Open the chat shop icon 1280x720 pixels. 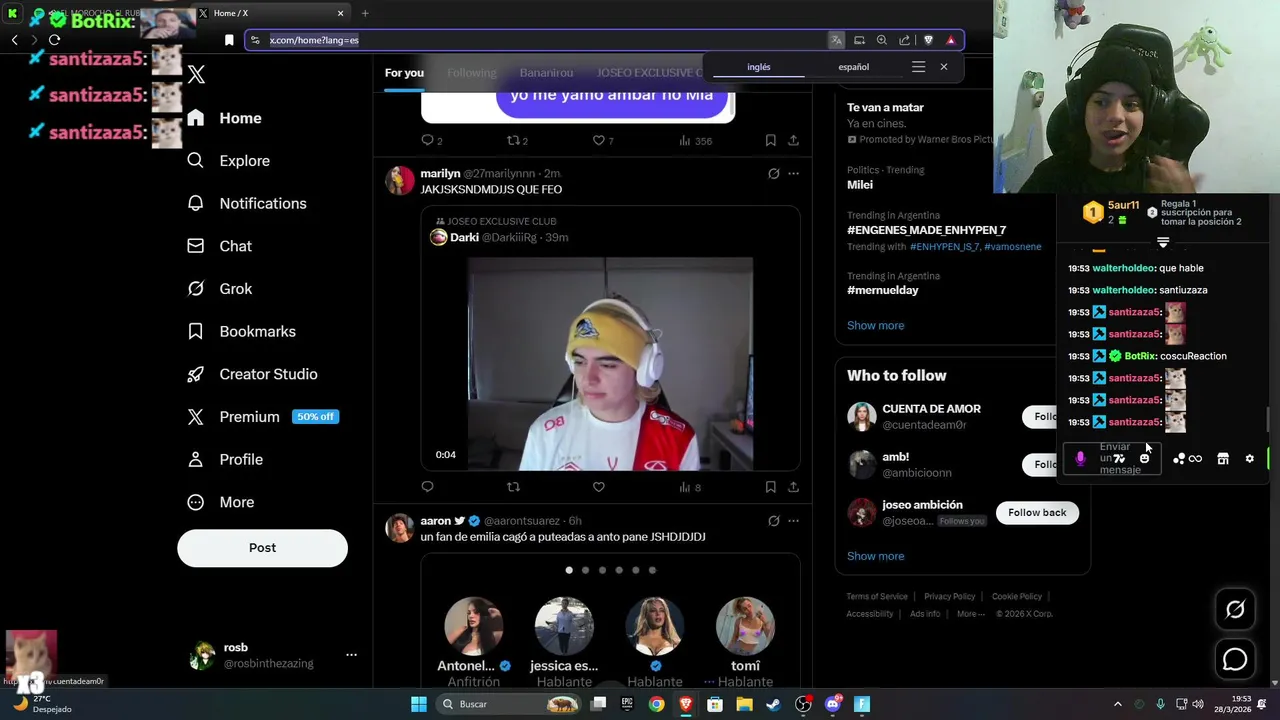[x=1222, y=459]
